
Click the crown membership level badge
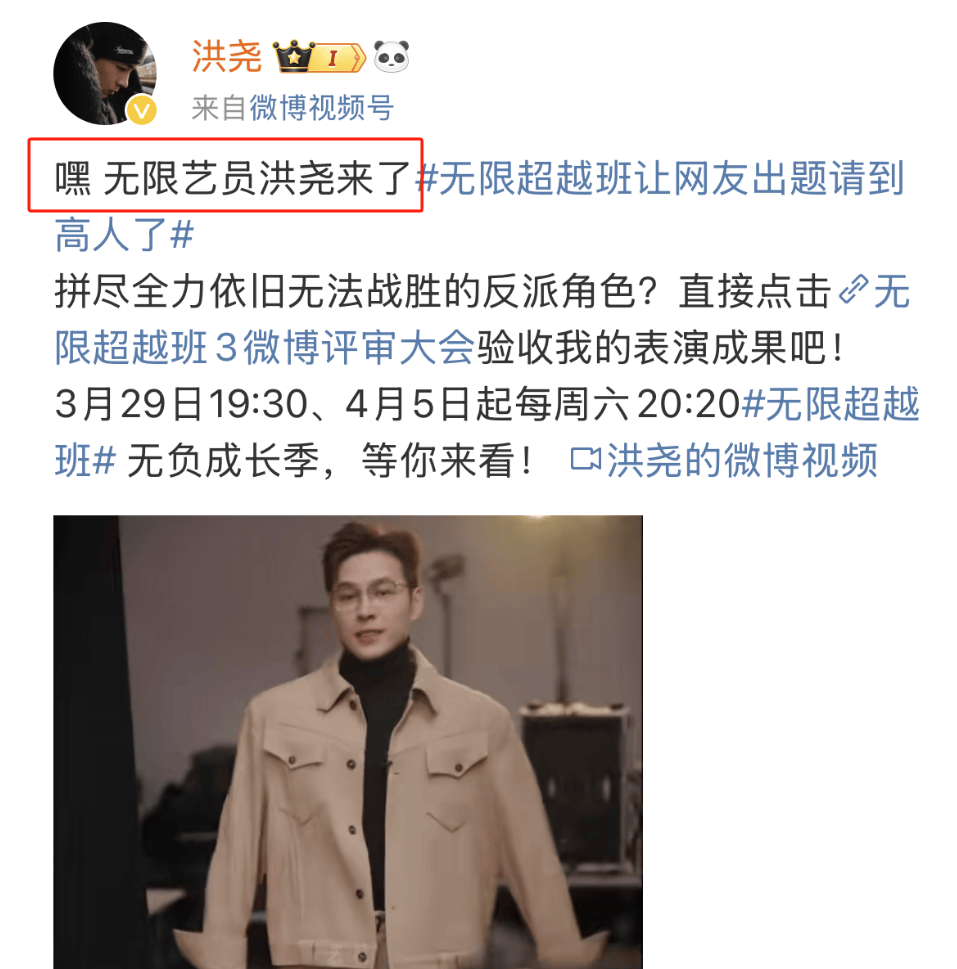[x=292, y=57]
